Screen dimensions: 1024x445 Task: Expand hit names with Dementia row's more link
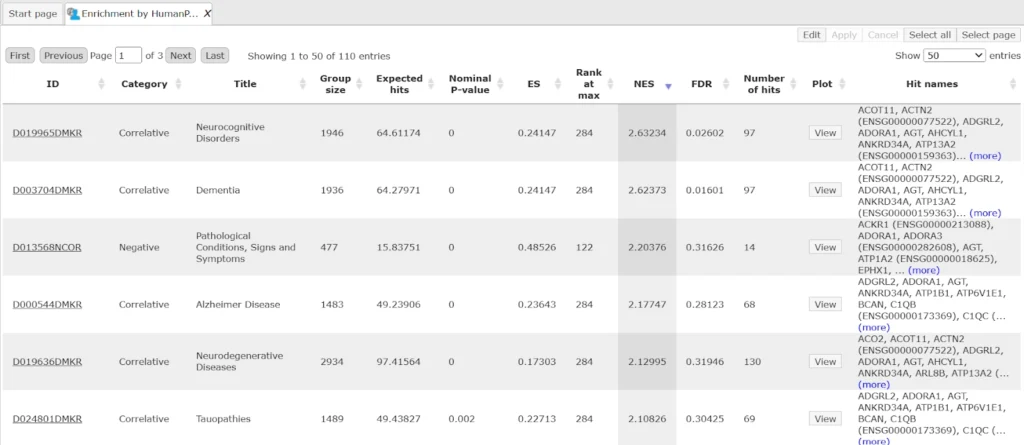pyautogui.click(x=984, y=213)
